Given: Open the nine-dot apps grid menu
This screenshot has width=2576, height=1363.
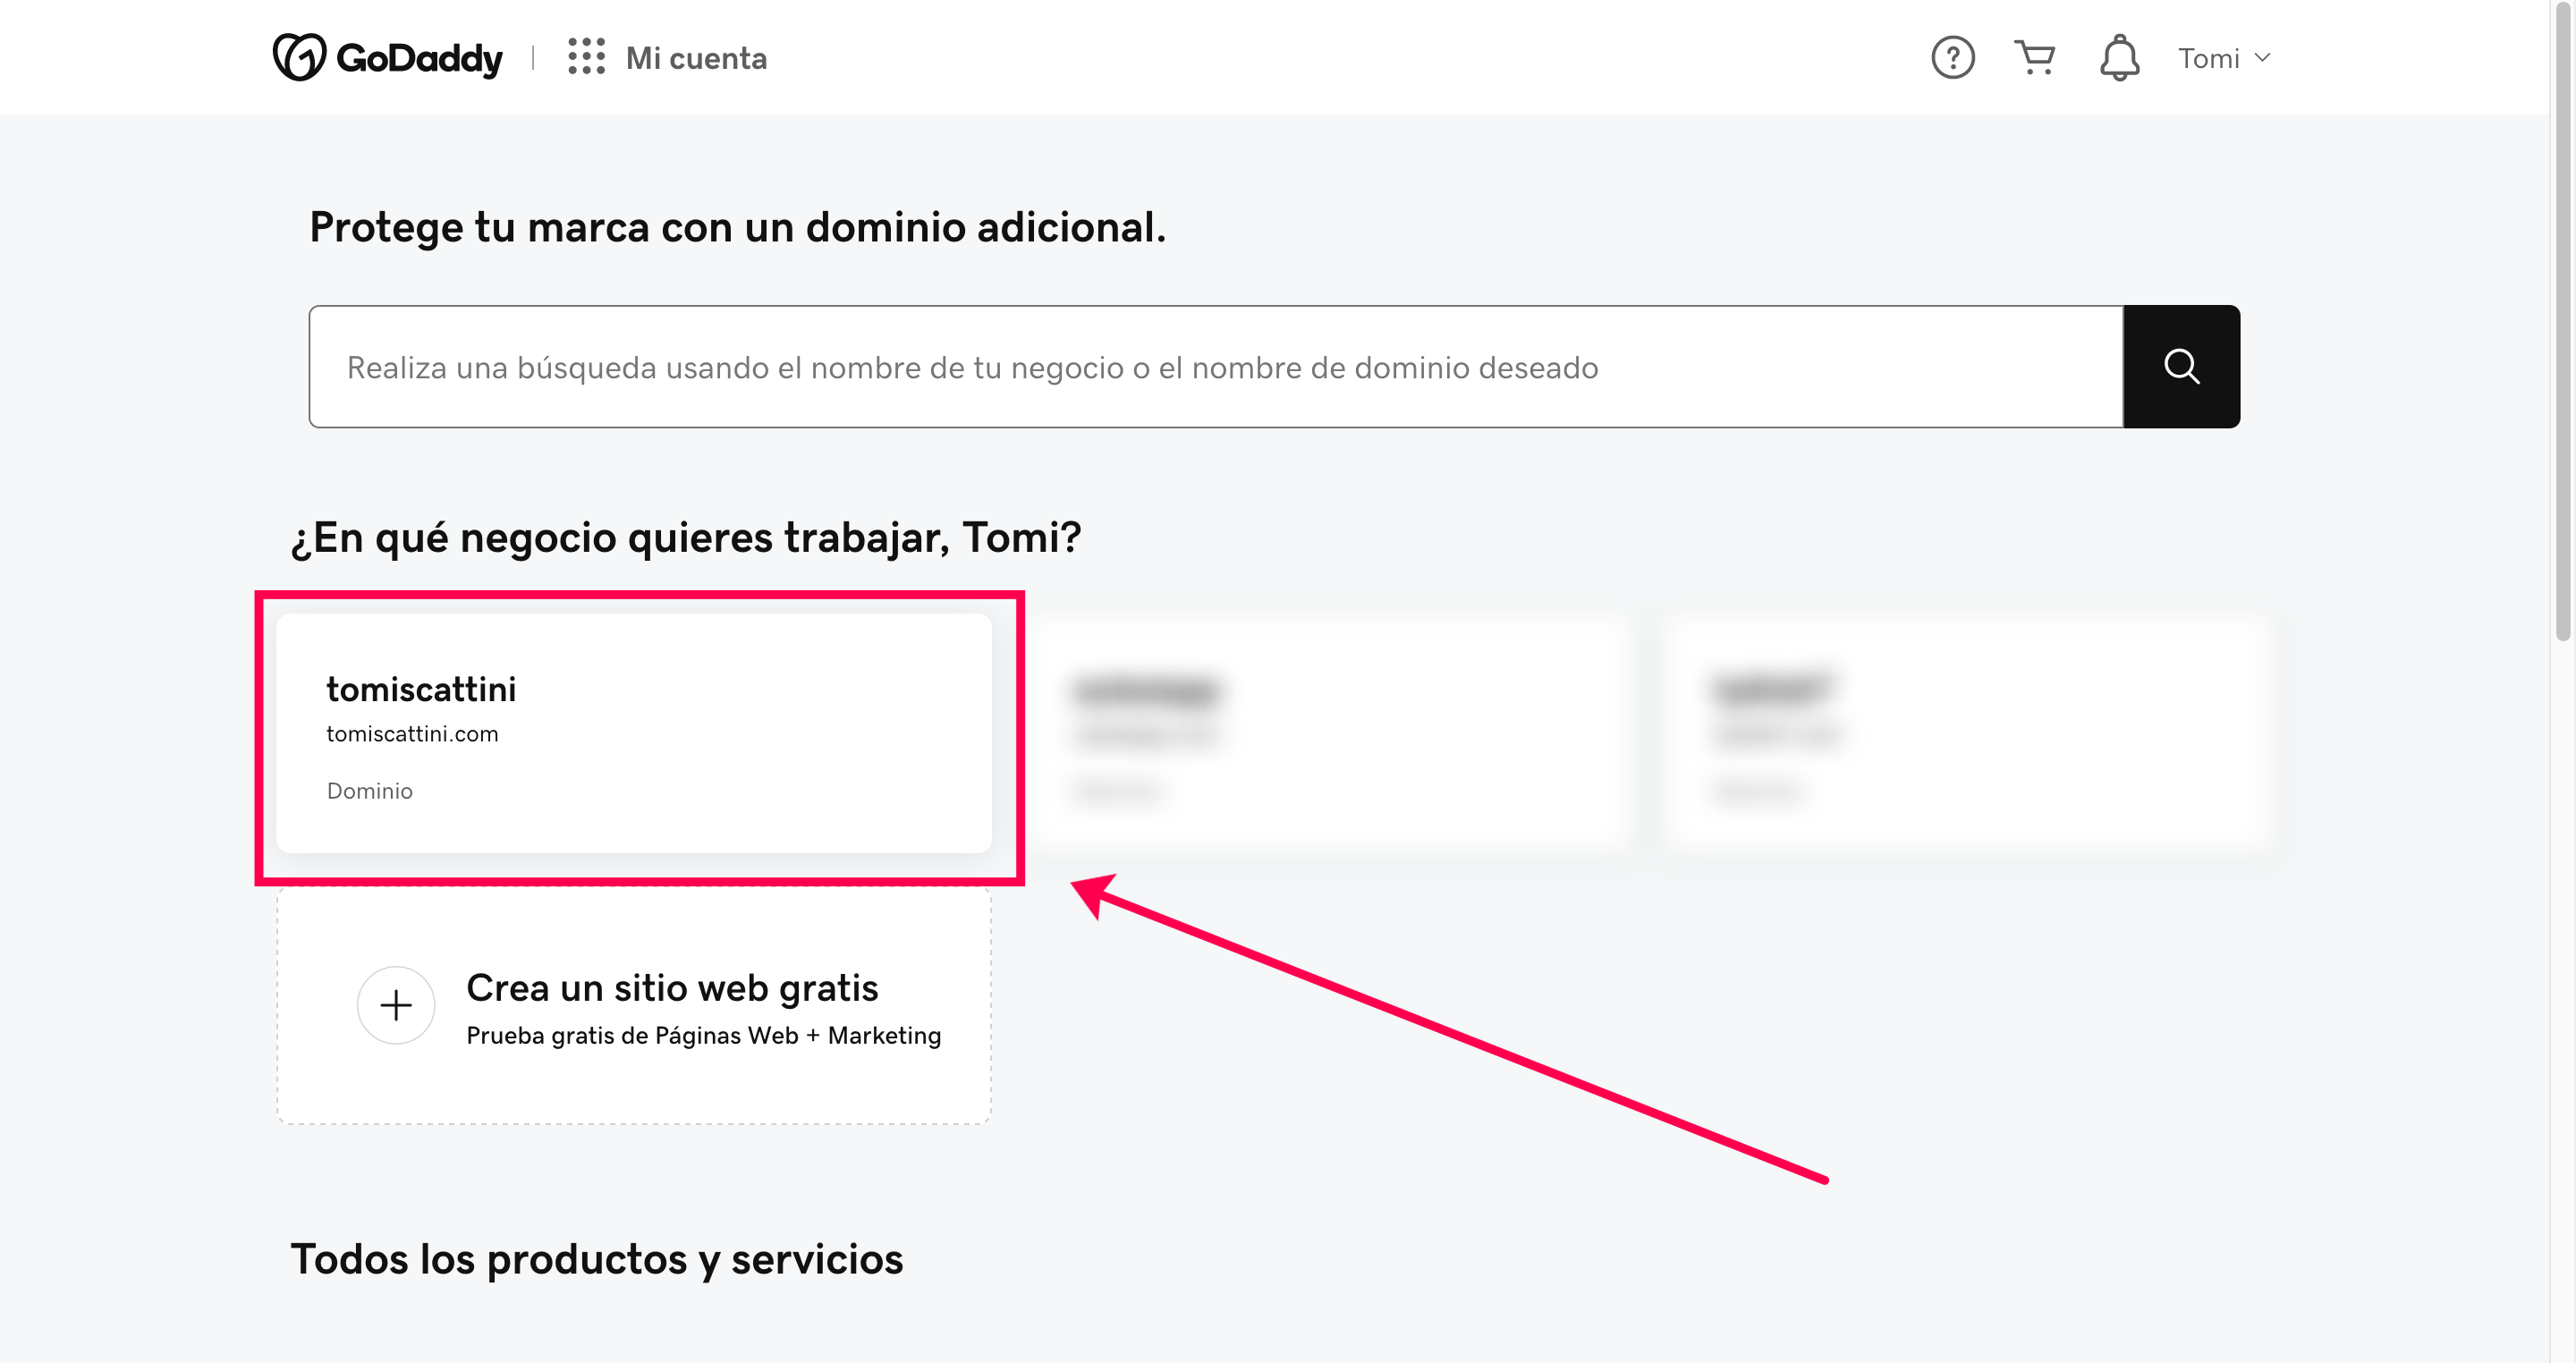Looking at the screenshot, I should point(586,57).
